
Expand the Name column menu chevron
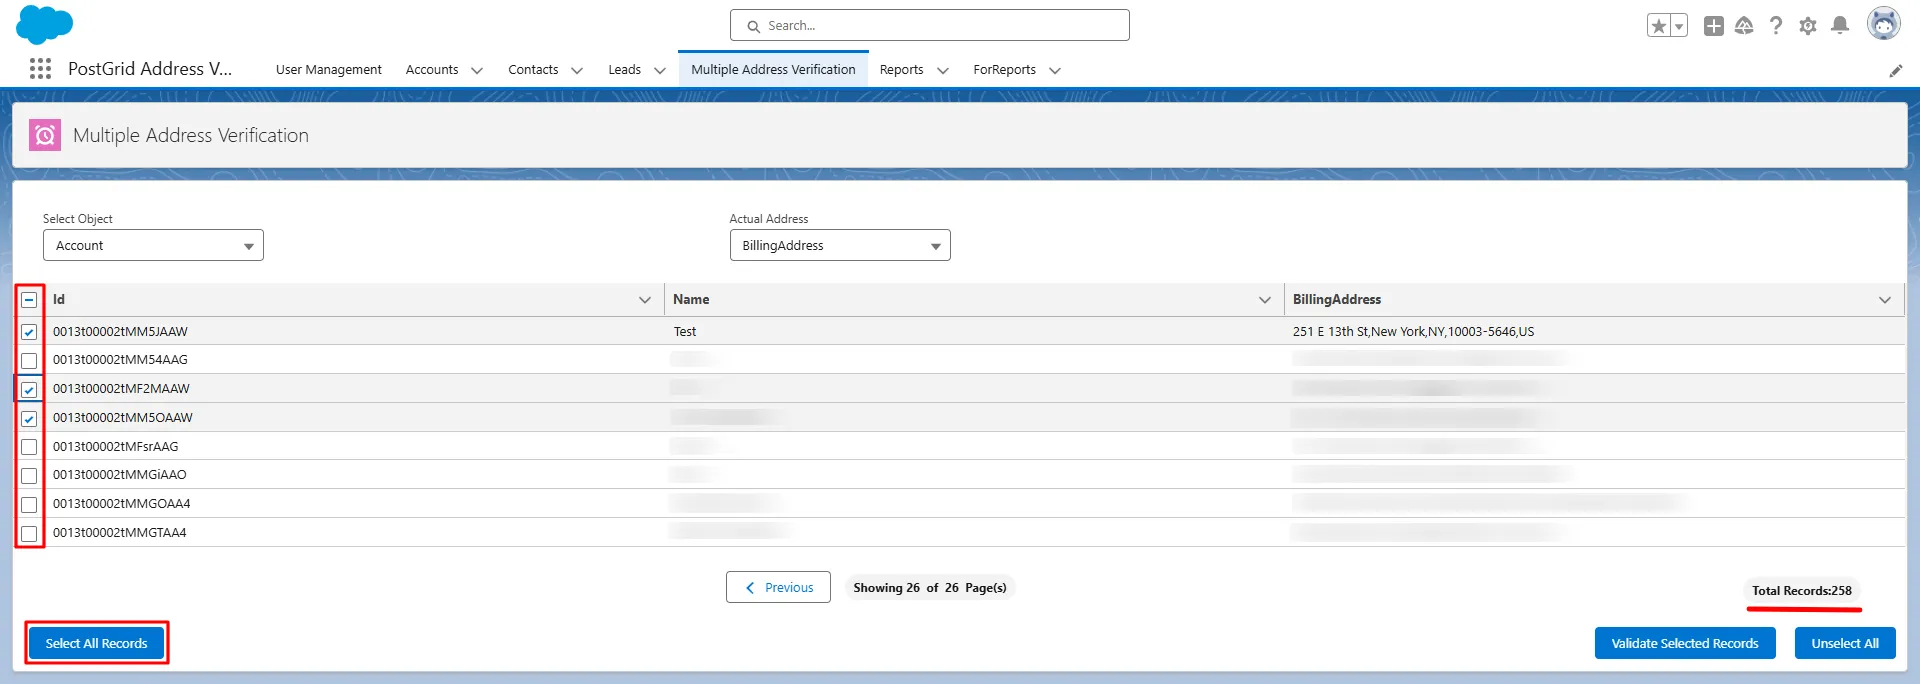pyautogui.click(x=1265, y=300)
